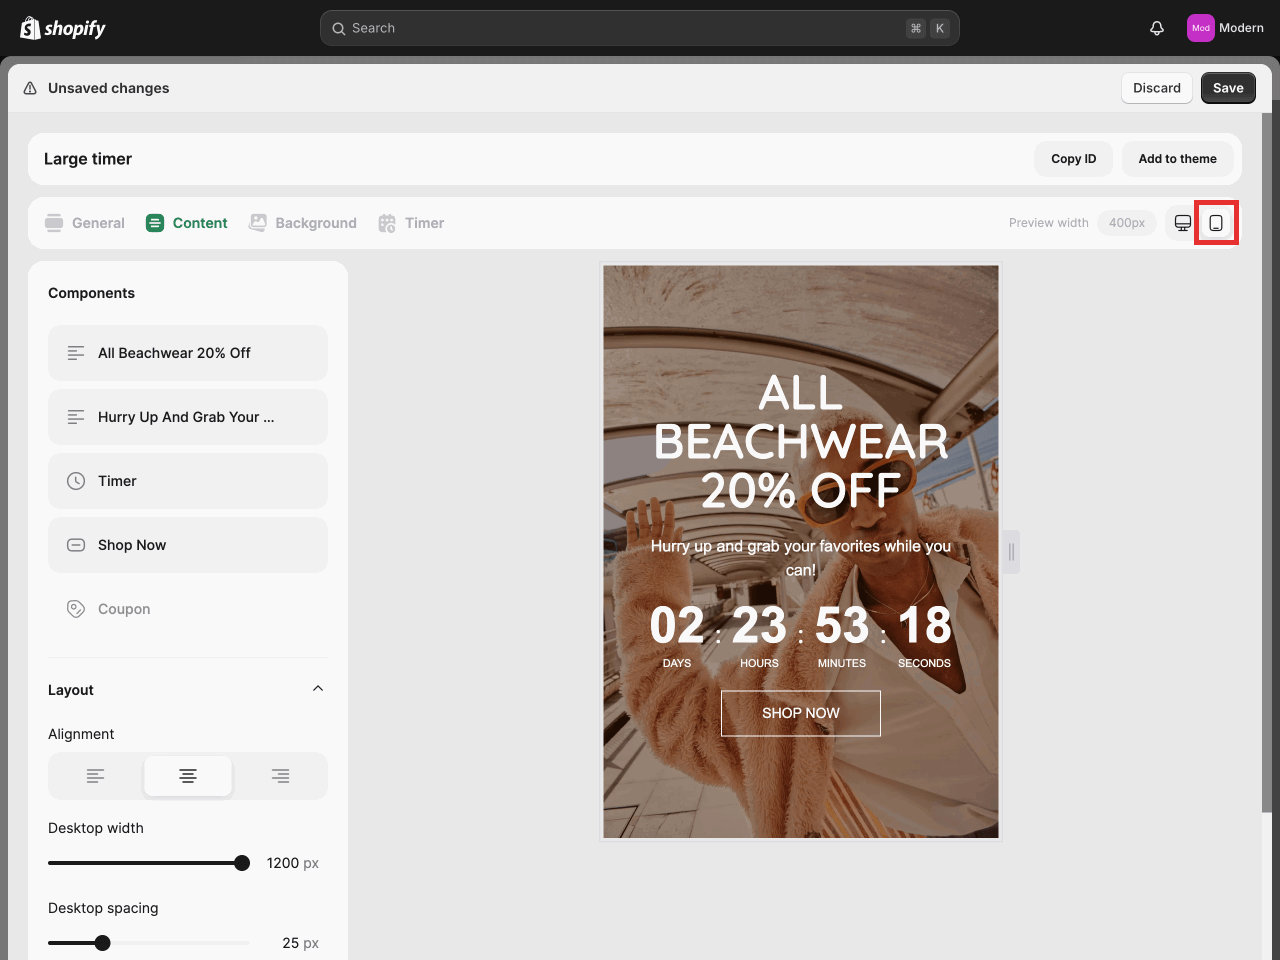
Task: Click the Coupon tag icon
Action: pos(76,609)
